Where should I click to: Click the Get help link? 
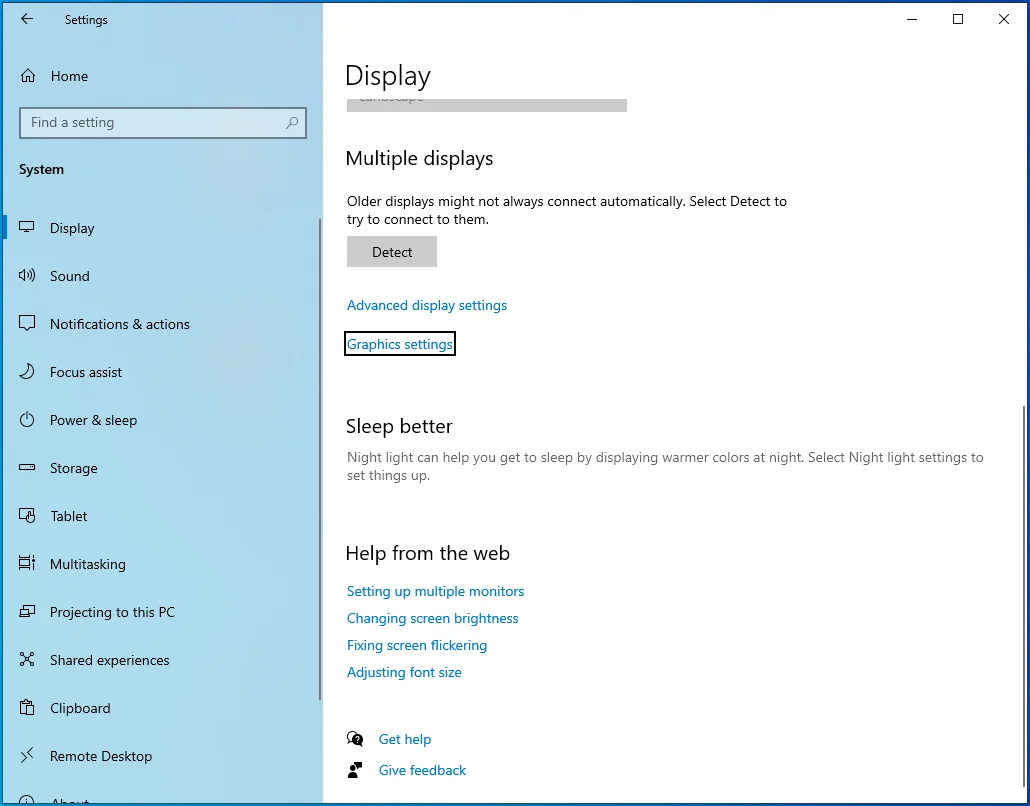[x=405, y=739]
